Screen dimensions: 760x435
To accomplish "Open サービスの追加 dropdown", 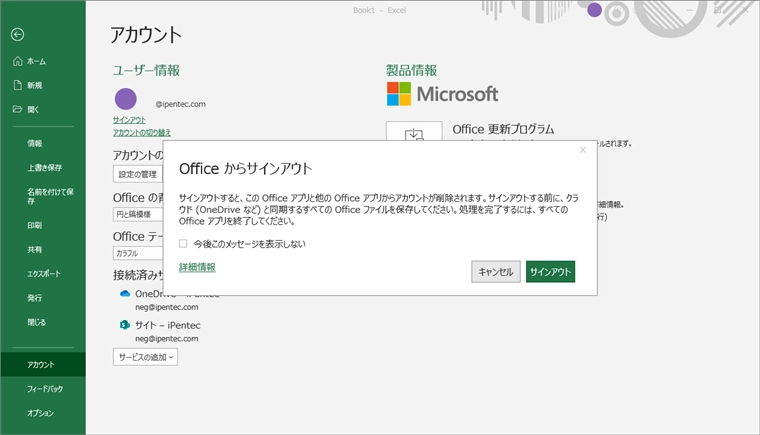I will (x=145, y=357).
